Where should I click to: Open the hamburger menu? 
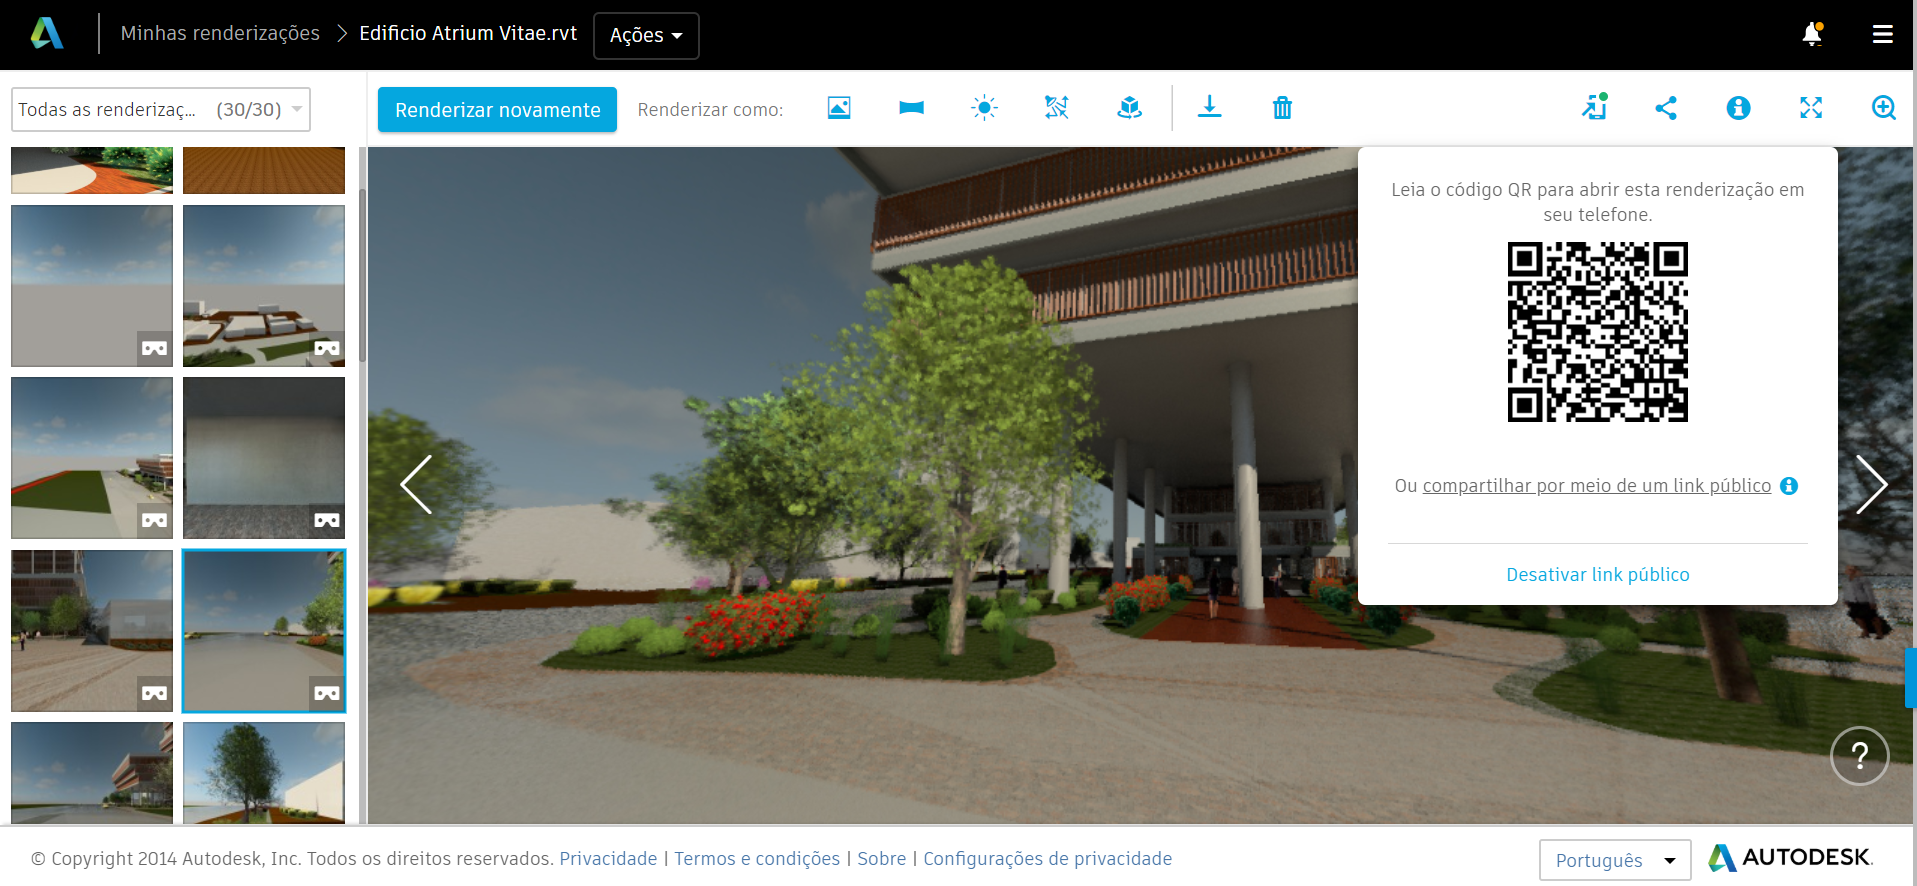(1883, 35)
